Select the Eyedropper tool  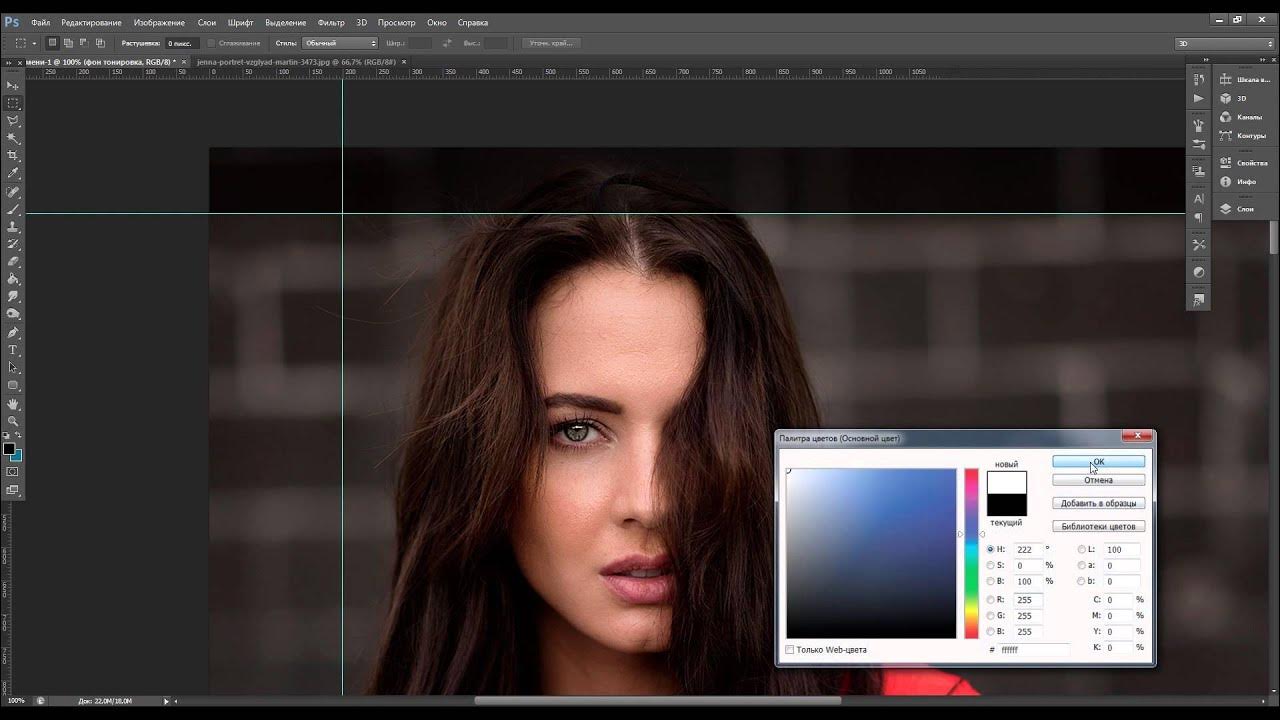(13, 173)
